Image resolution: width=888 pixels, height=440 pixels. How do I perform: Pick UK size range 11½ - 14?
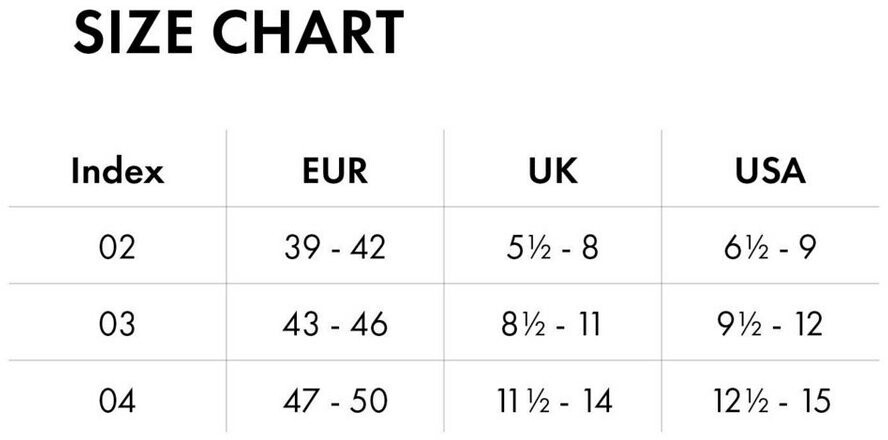coord(553,401)
